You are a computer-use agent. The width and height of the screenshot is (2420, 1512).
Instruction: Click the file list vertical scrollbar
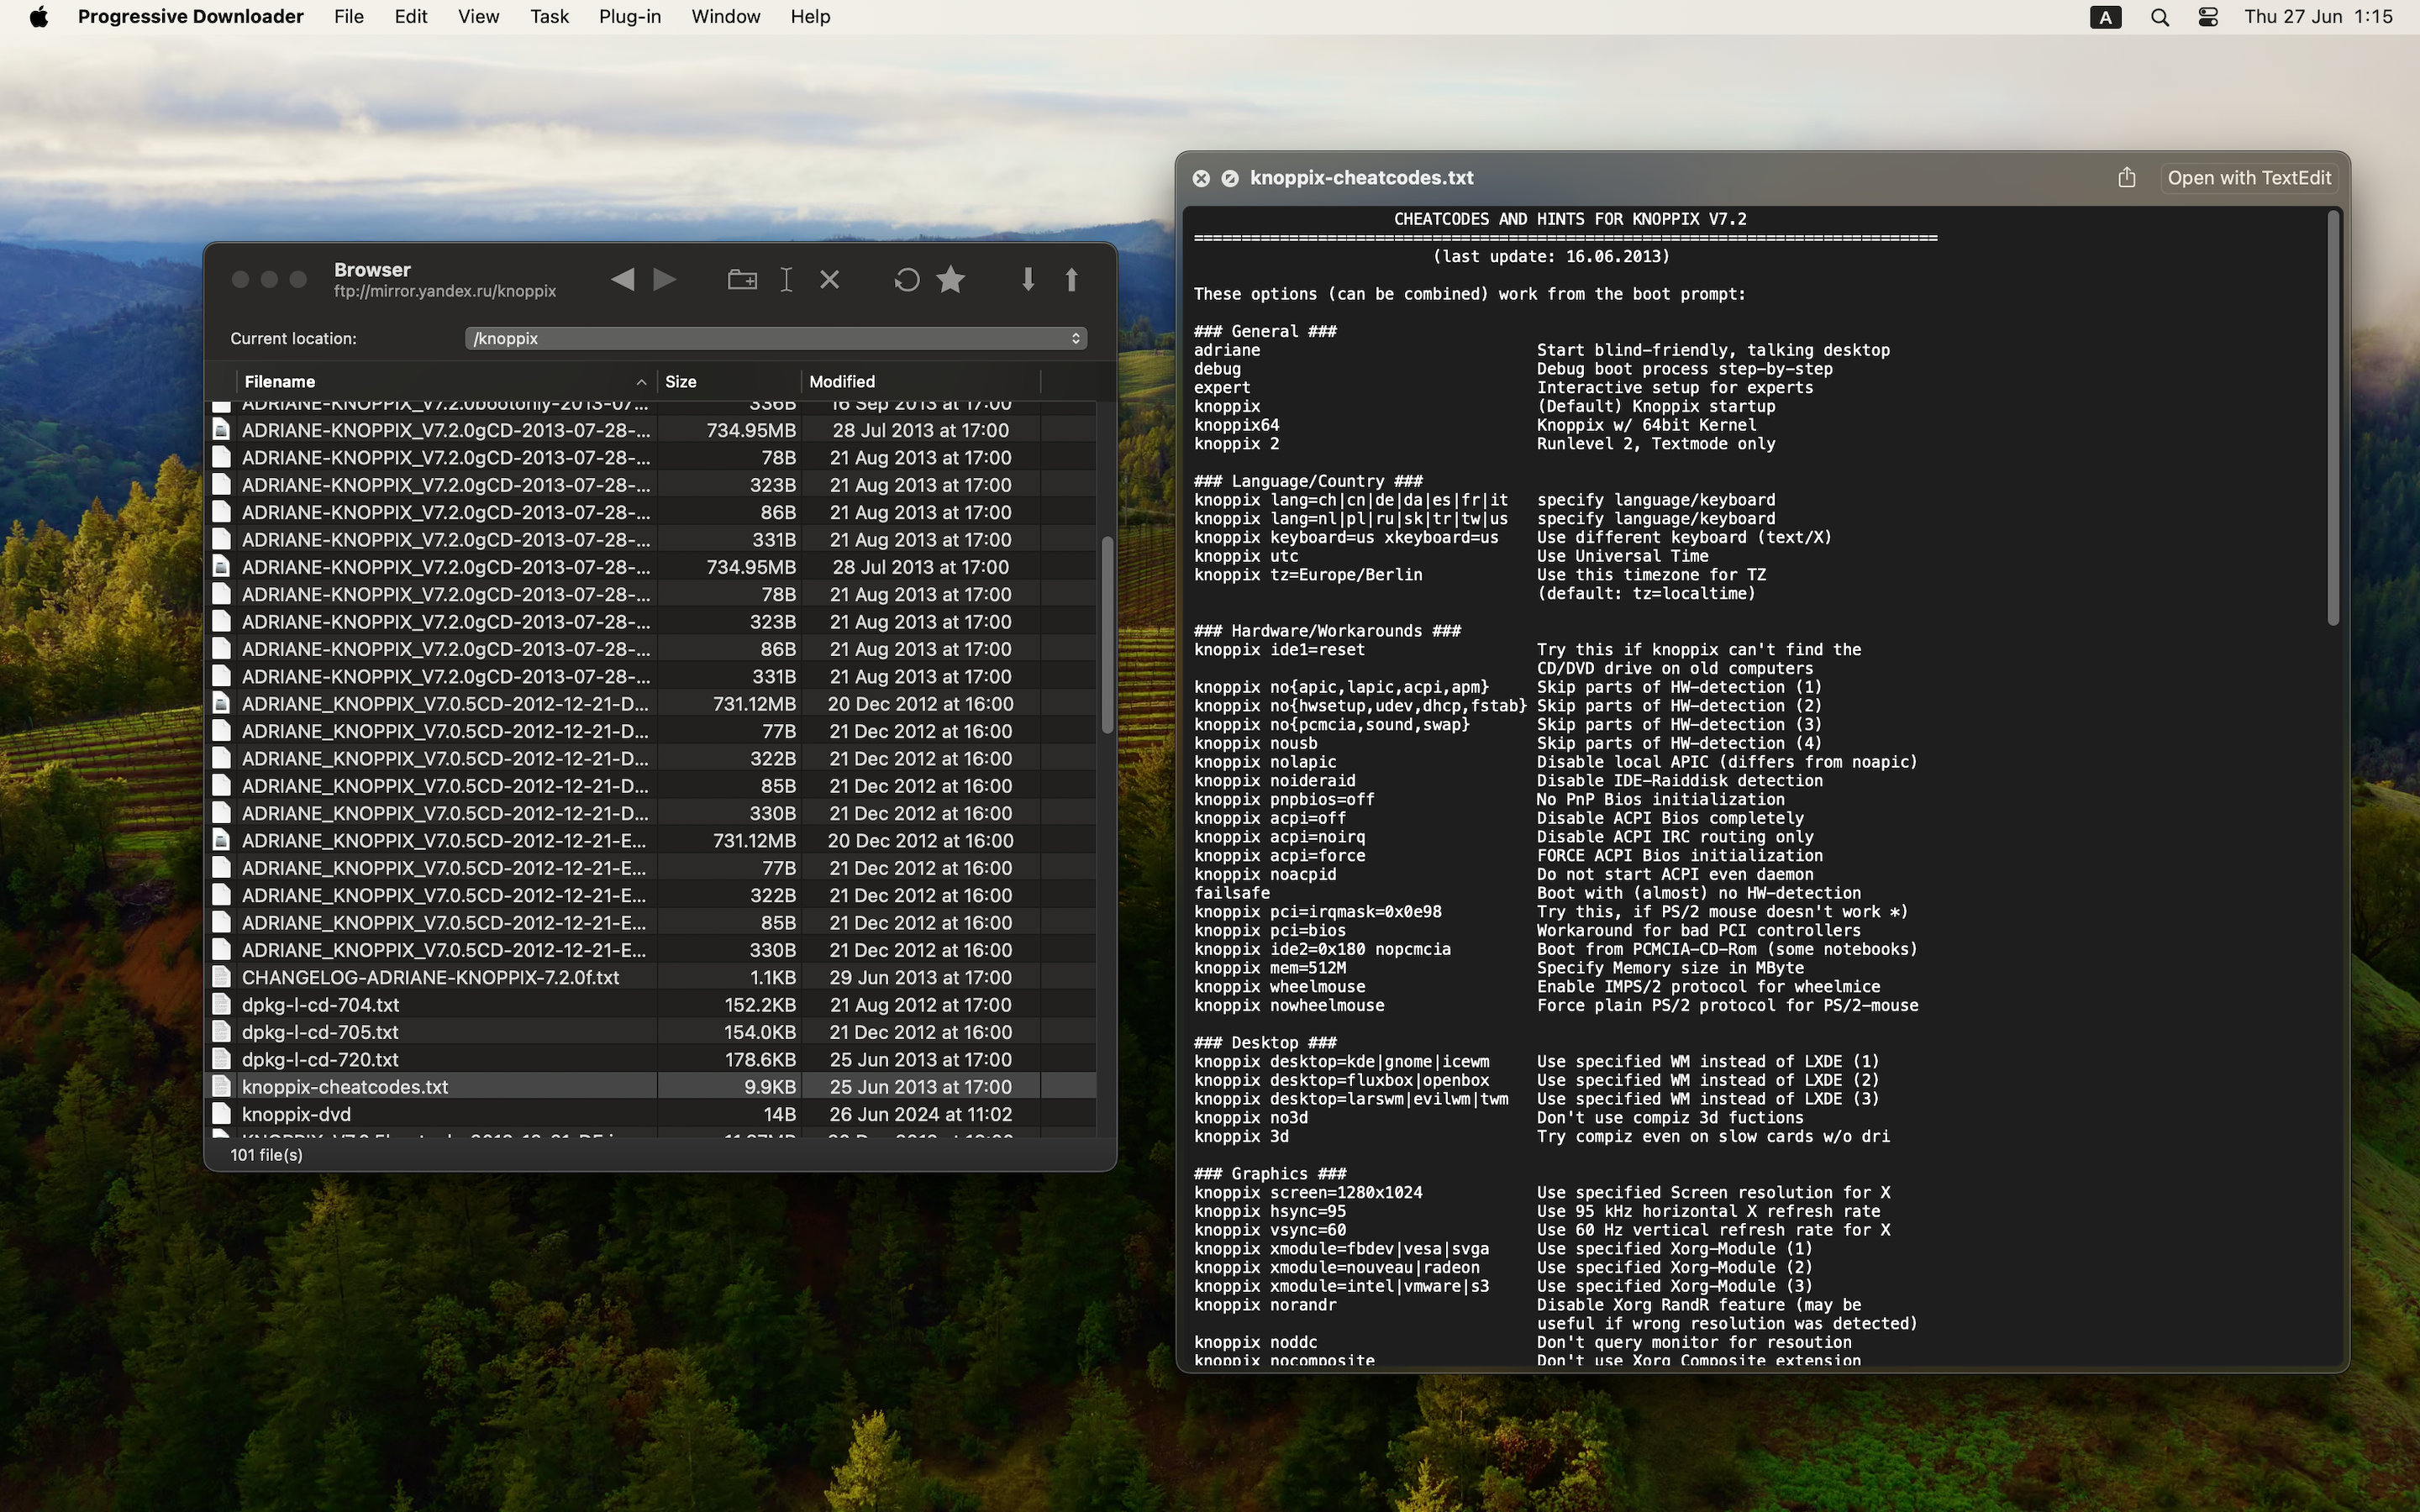pos(1107,636)
